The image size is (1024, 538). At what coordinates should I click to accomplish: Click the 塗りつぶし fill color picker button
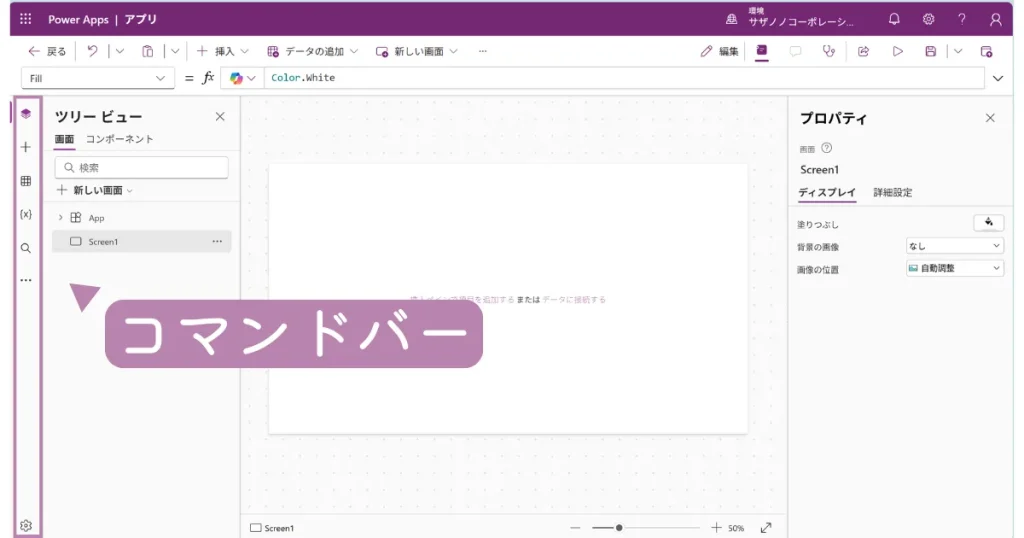988,222
